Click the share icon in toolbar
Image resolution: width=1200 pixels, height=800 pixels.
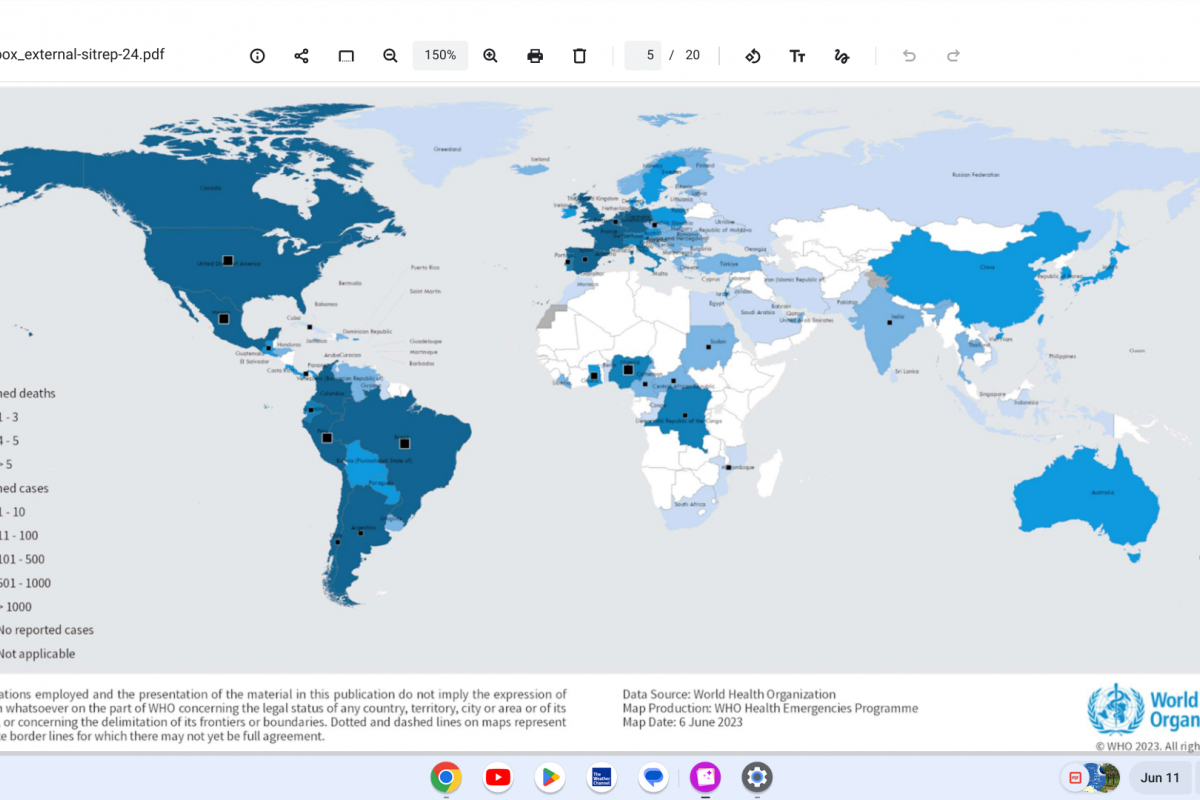pyautogui.click(x=301, y=56)
